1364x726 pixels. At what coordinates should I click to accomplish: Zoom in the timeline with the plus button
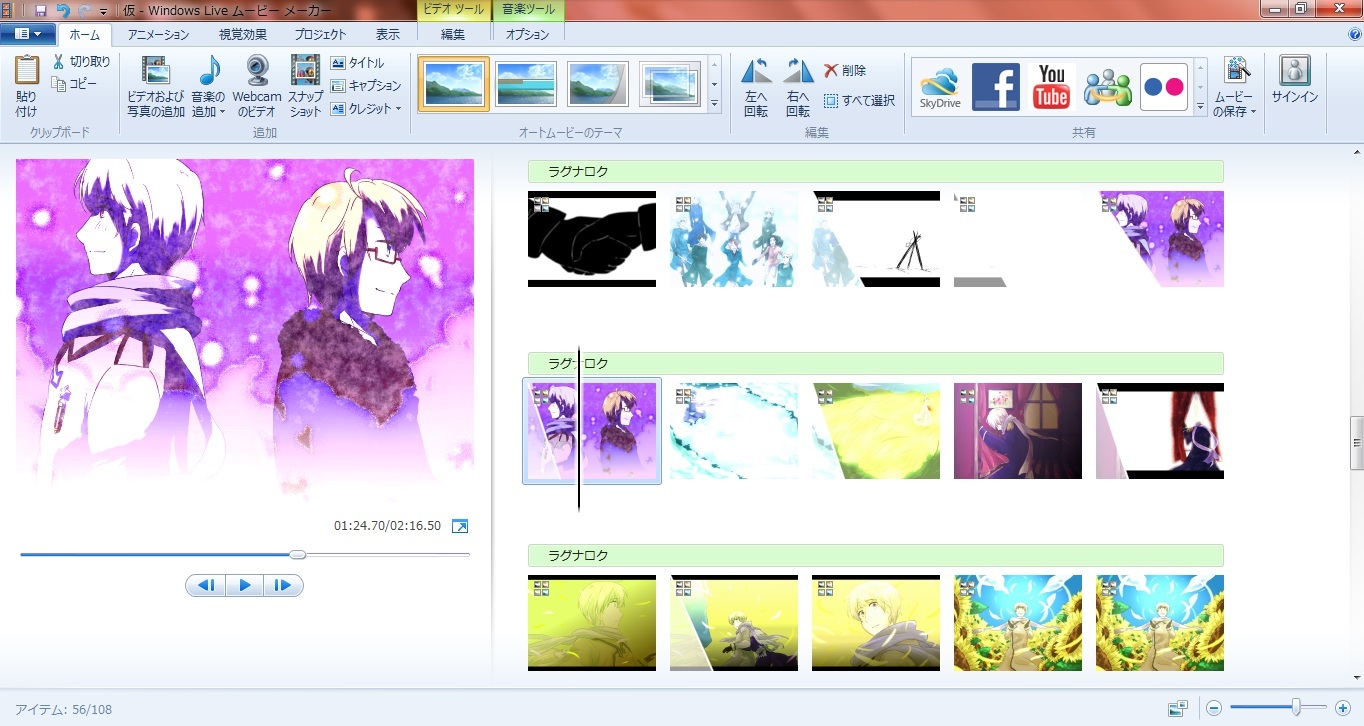(x=1343, y=708)
